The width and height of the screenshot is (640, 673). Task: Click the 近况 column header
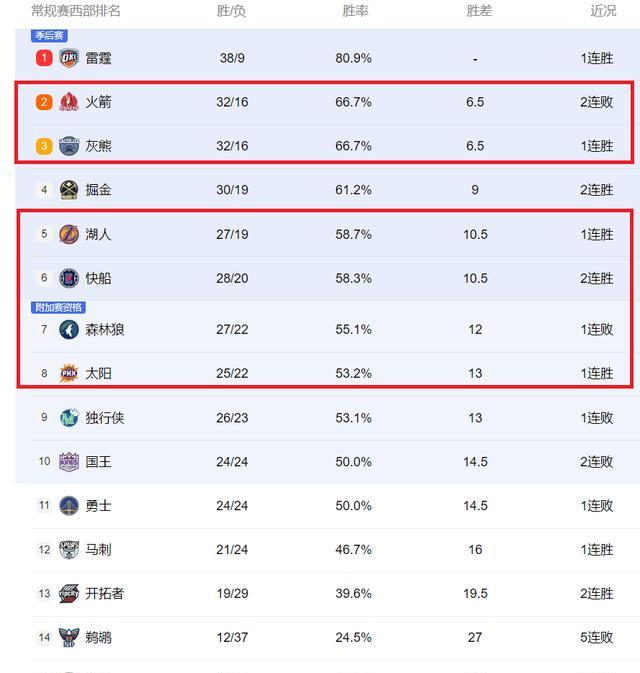tap(603, 11)
